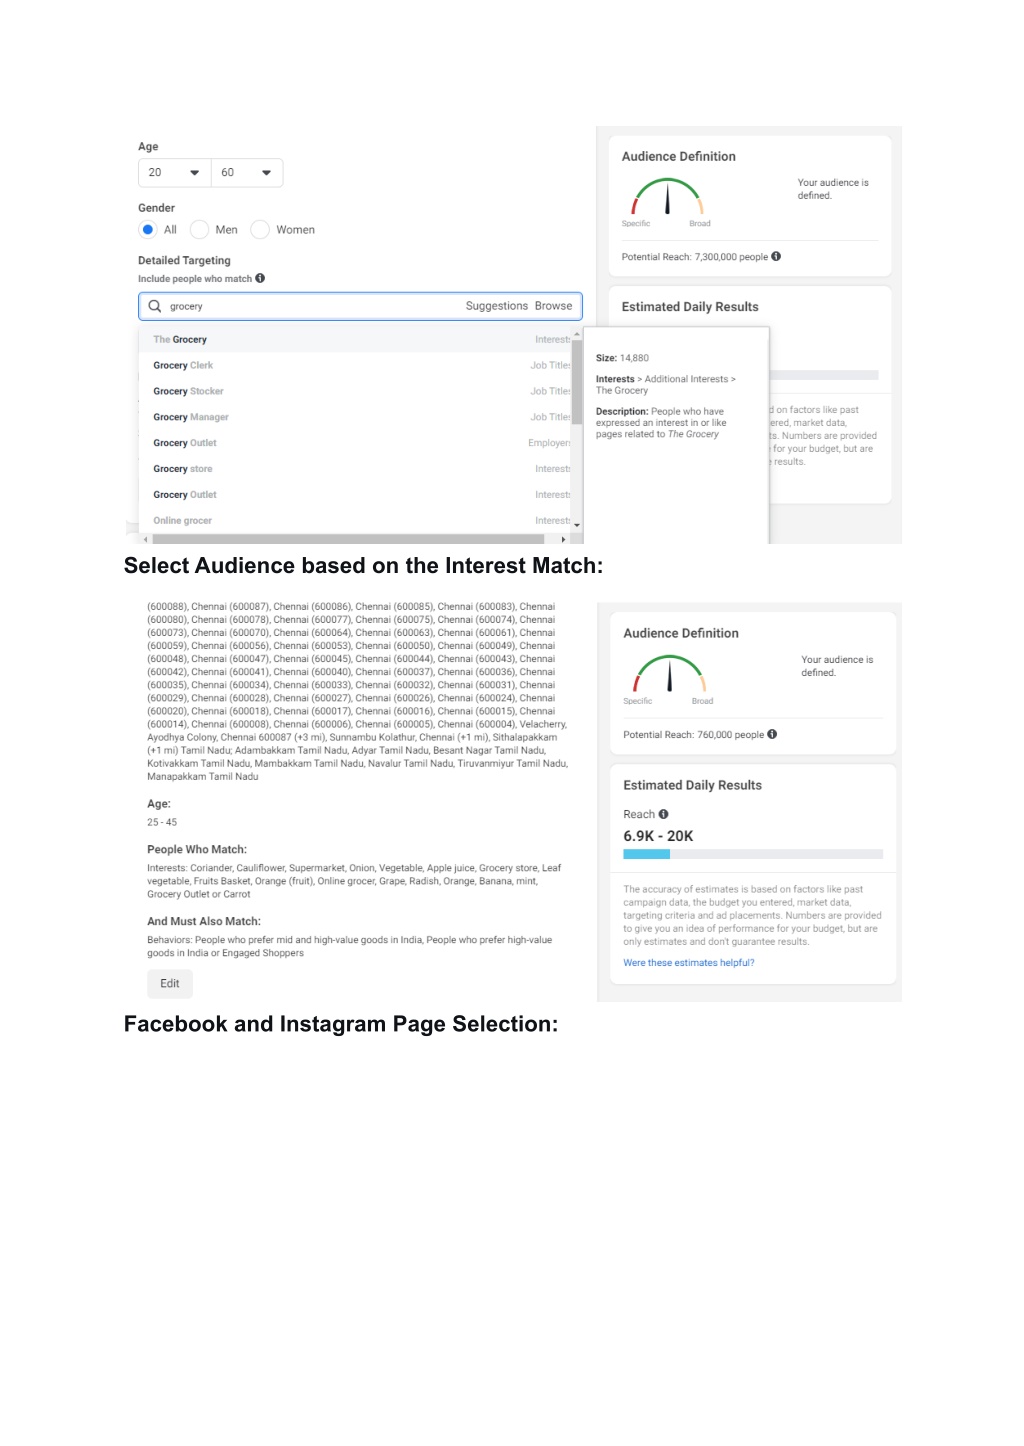The image size is (1024, 1446).
Task: Open the Were these estimates helpful link
Action: pyautogui.click(x=689, y=964)
